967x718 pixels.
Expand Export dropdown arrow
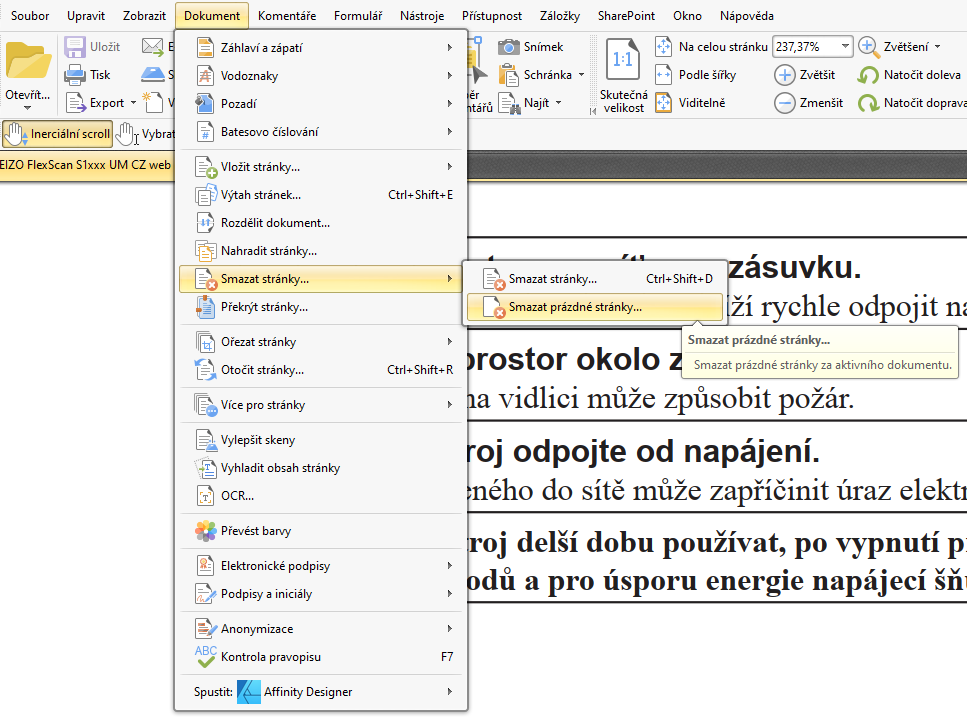click(133, 102)
